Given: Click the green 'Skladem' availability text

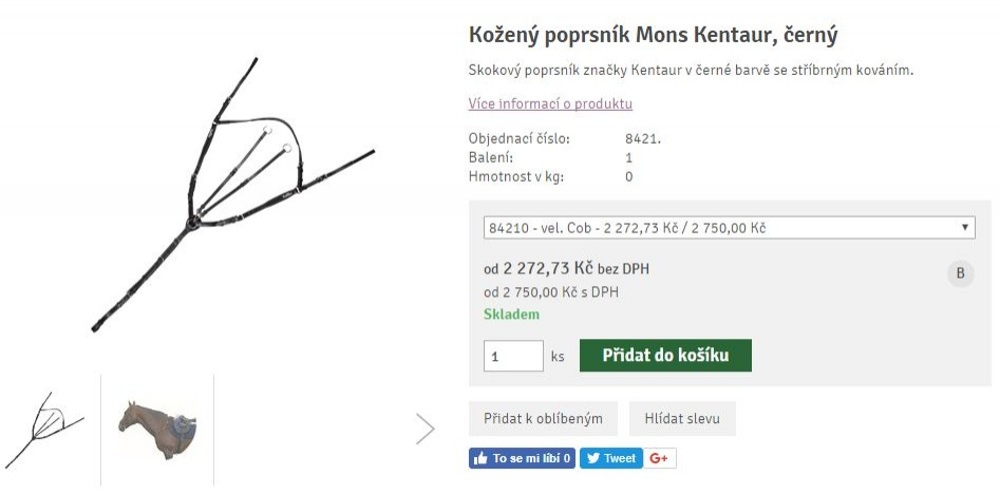Looking at the screenshot, I should pos(511,314).
